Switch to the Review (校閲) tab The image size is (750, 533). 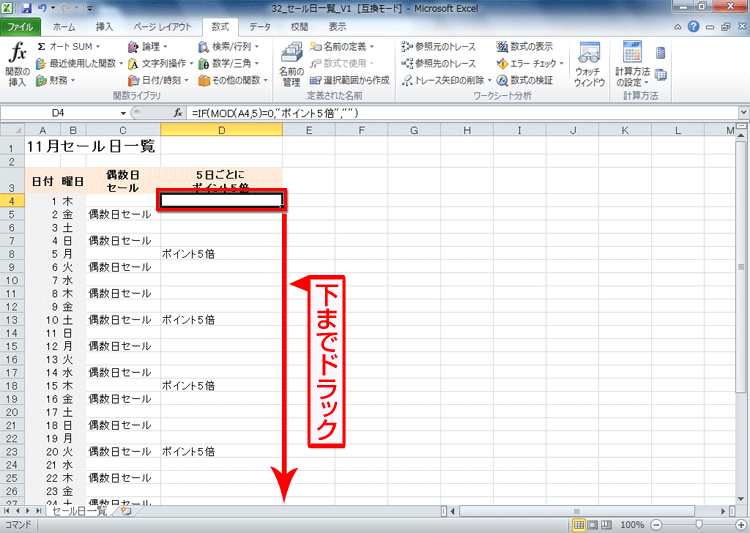[299, 27]
